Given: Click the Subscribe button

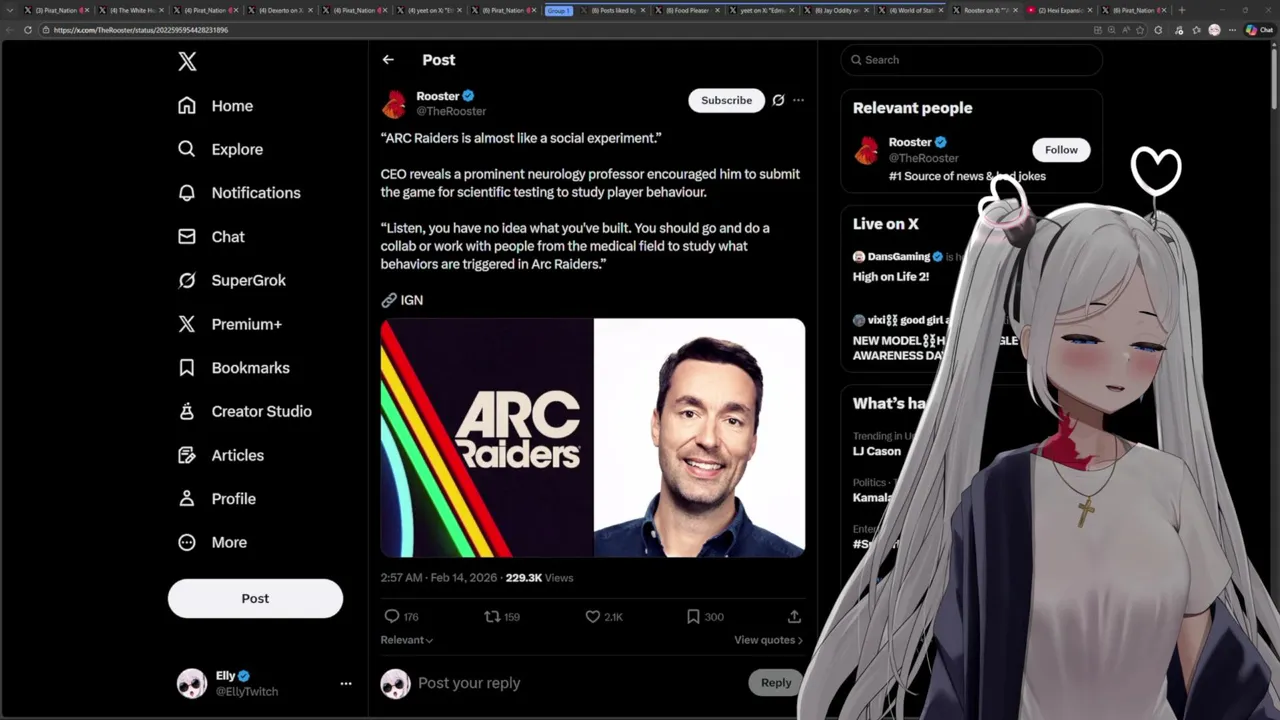Looking at the screenshot, I should pos(726,100).
